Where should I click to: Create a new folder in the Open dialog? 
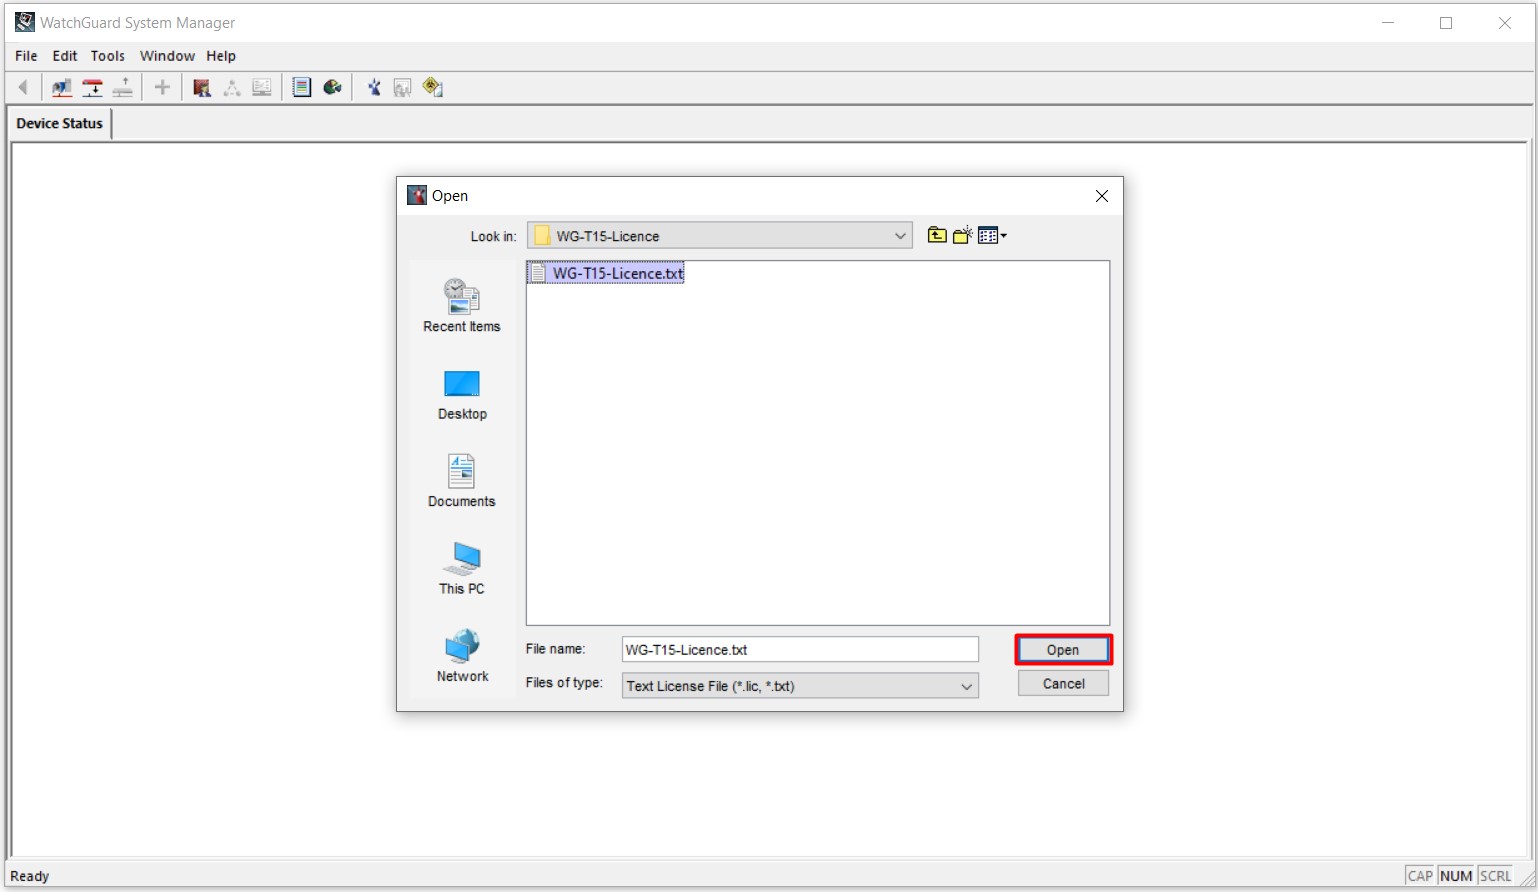tap(963, 236)
